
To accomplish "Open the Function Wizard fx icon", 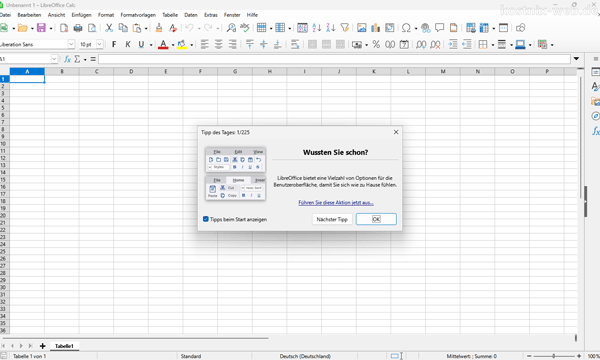I will pyautogui.click(x=67, y=59).
